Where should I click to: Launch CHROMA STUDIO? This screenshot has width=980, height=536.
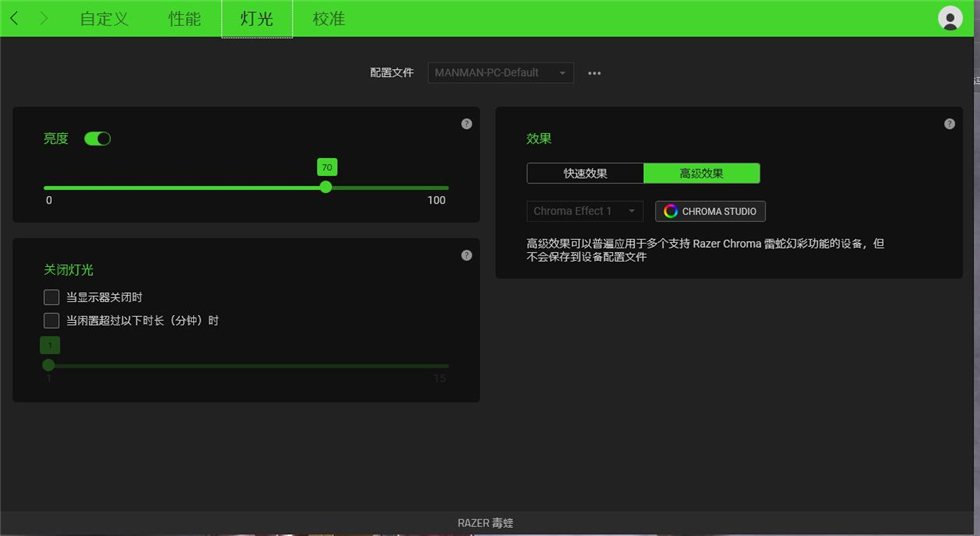pos(710,211)
